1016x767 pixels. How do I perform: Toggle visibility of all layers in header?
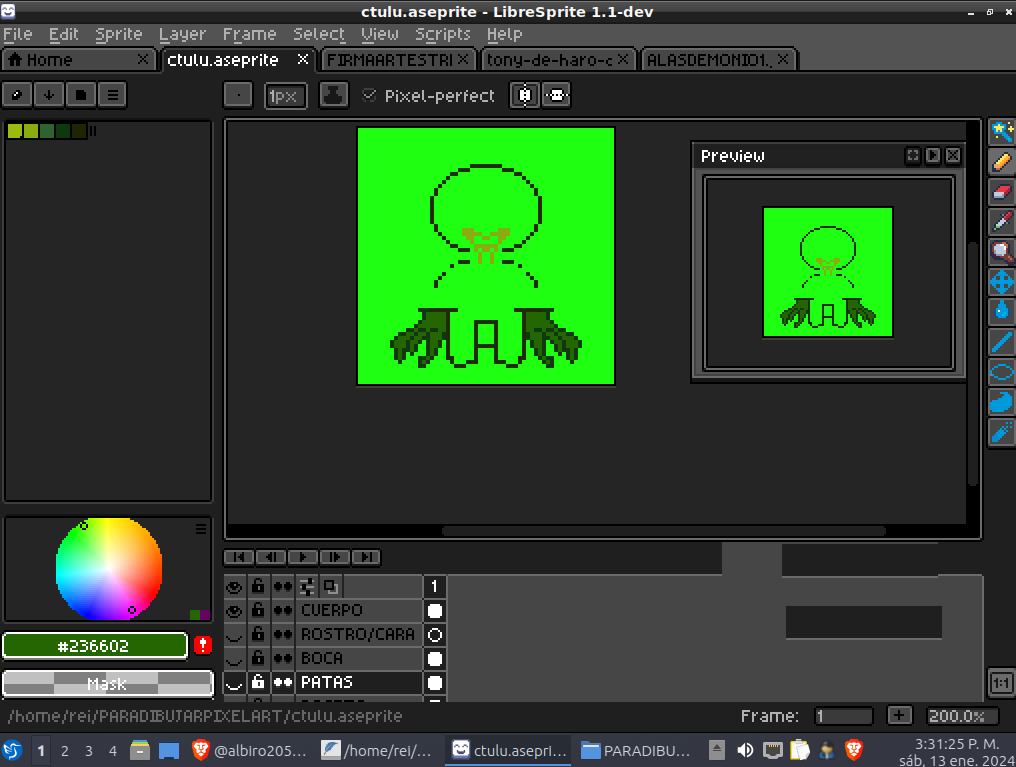tap(235, 587)
